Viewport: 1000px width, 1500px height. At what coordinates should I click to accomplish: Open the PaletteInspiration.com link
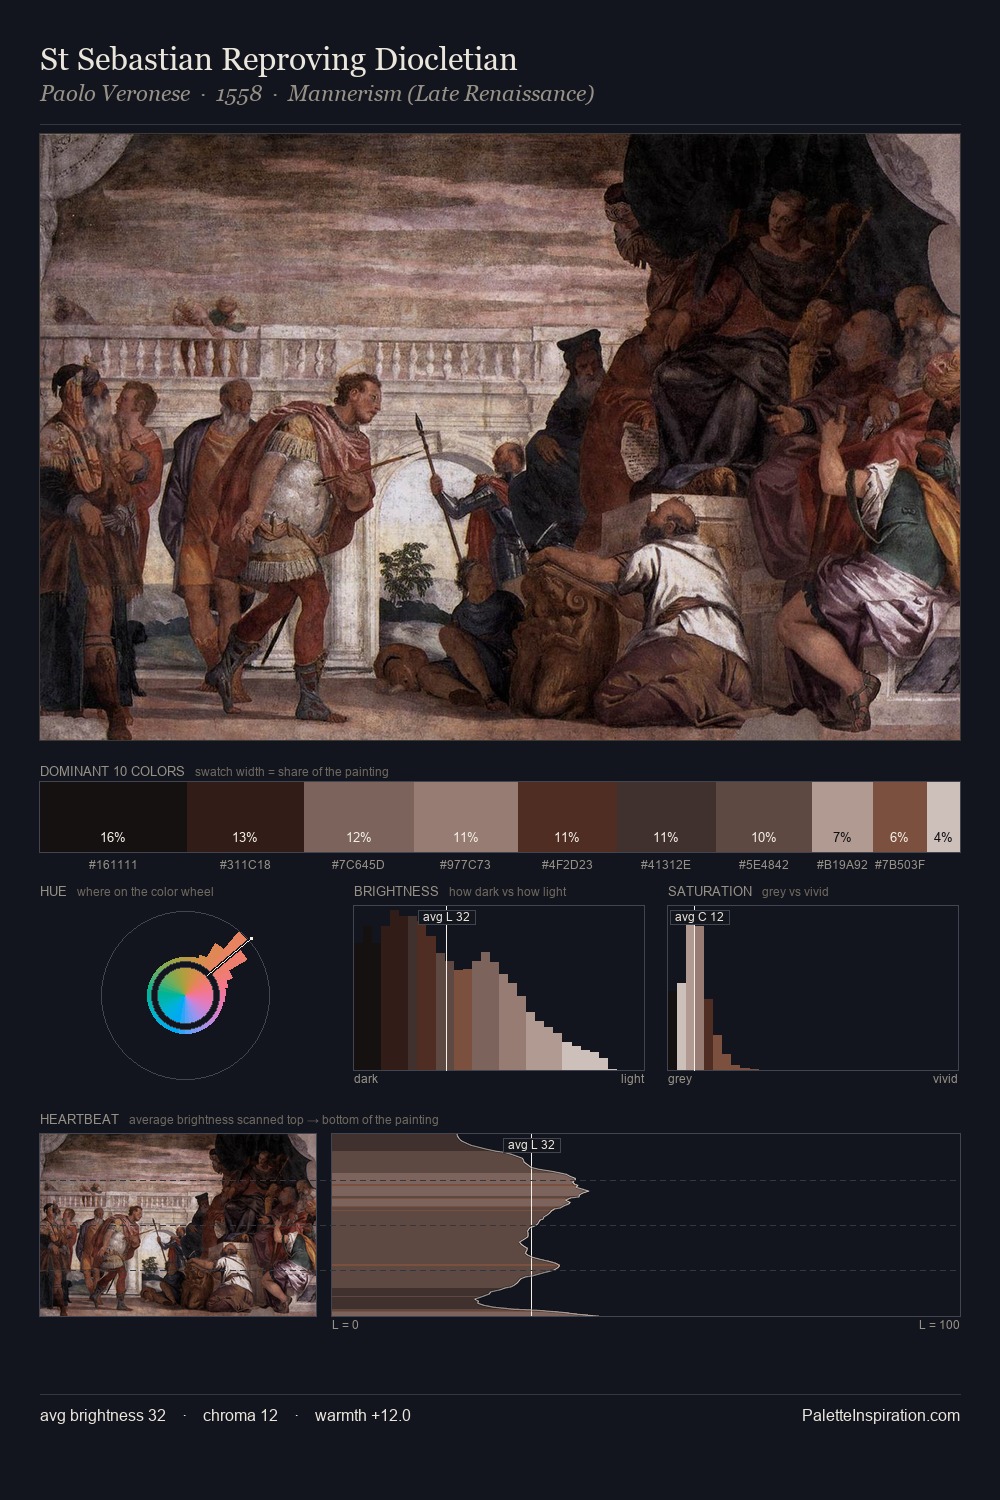pyautogui.click(x=881, y=1415)
